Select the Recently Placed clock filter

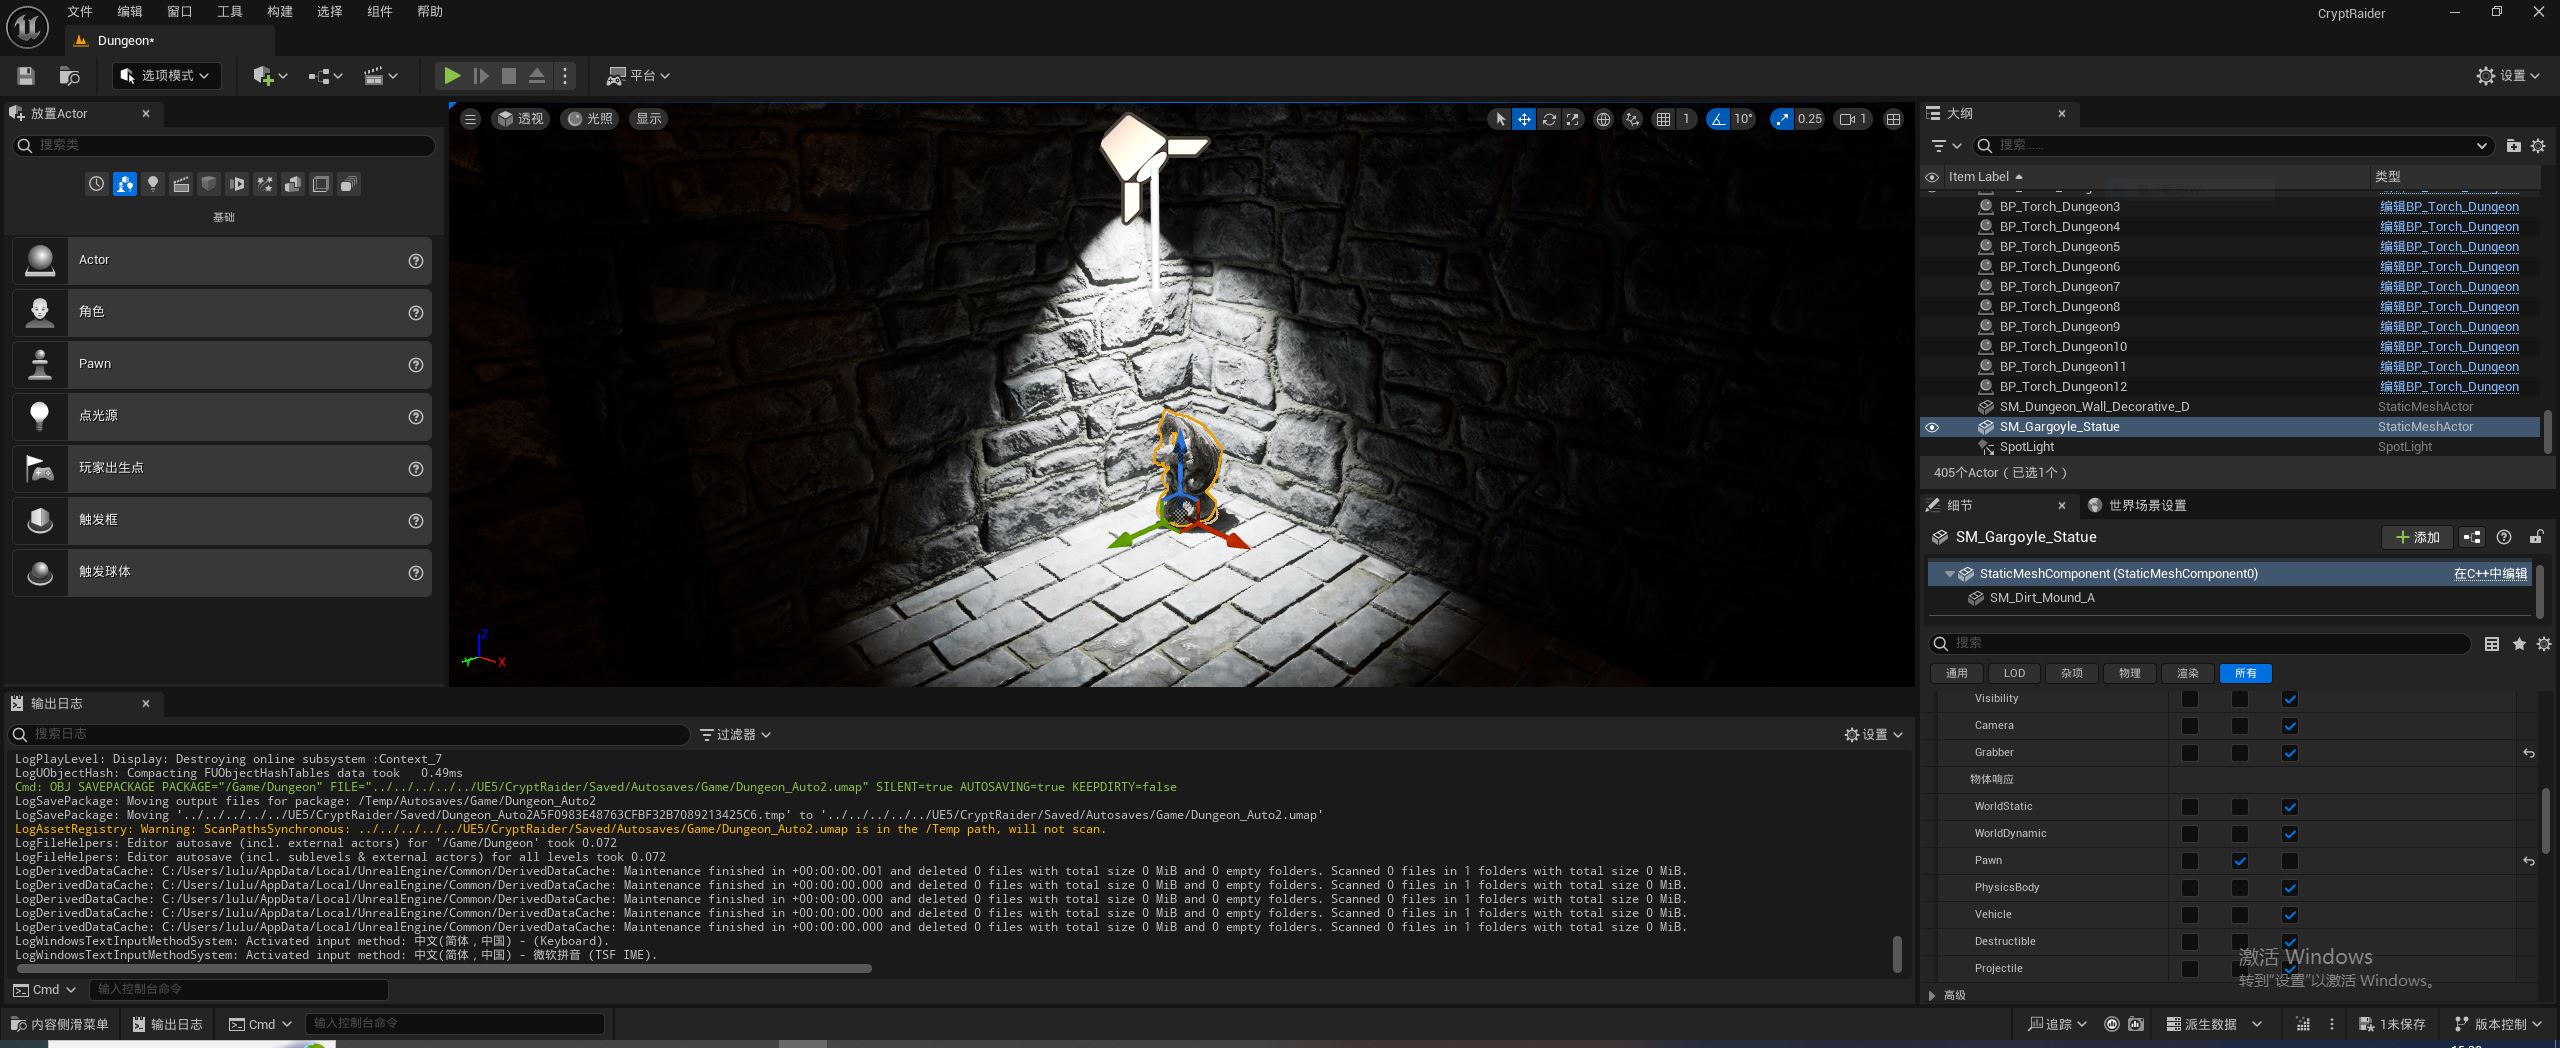click(x=96, y=184)
